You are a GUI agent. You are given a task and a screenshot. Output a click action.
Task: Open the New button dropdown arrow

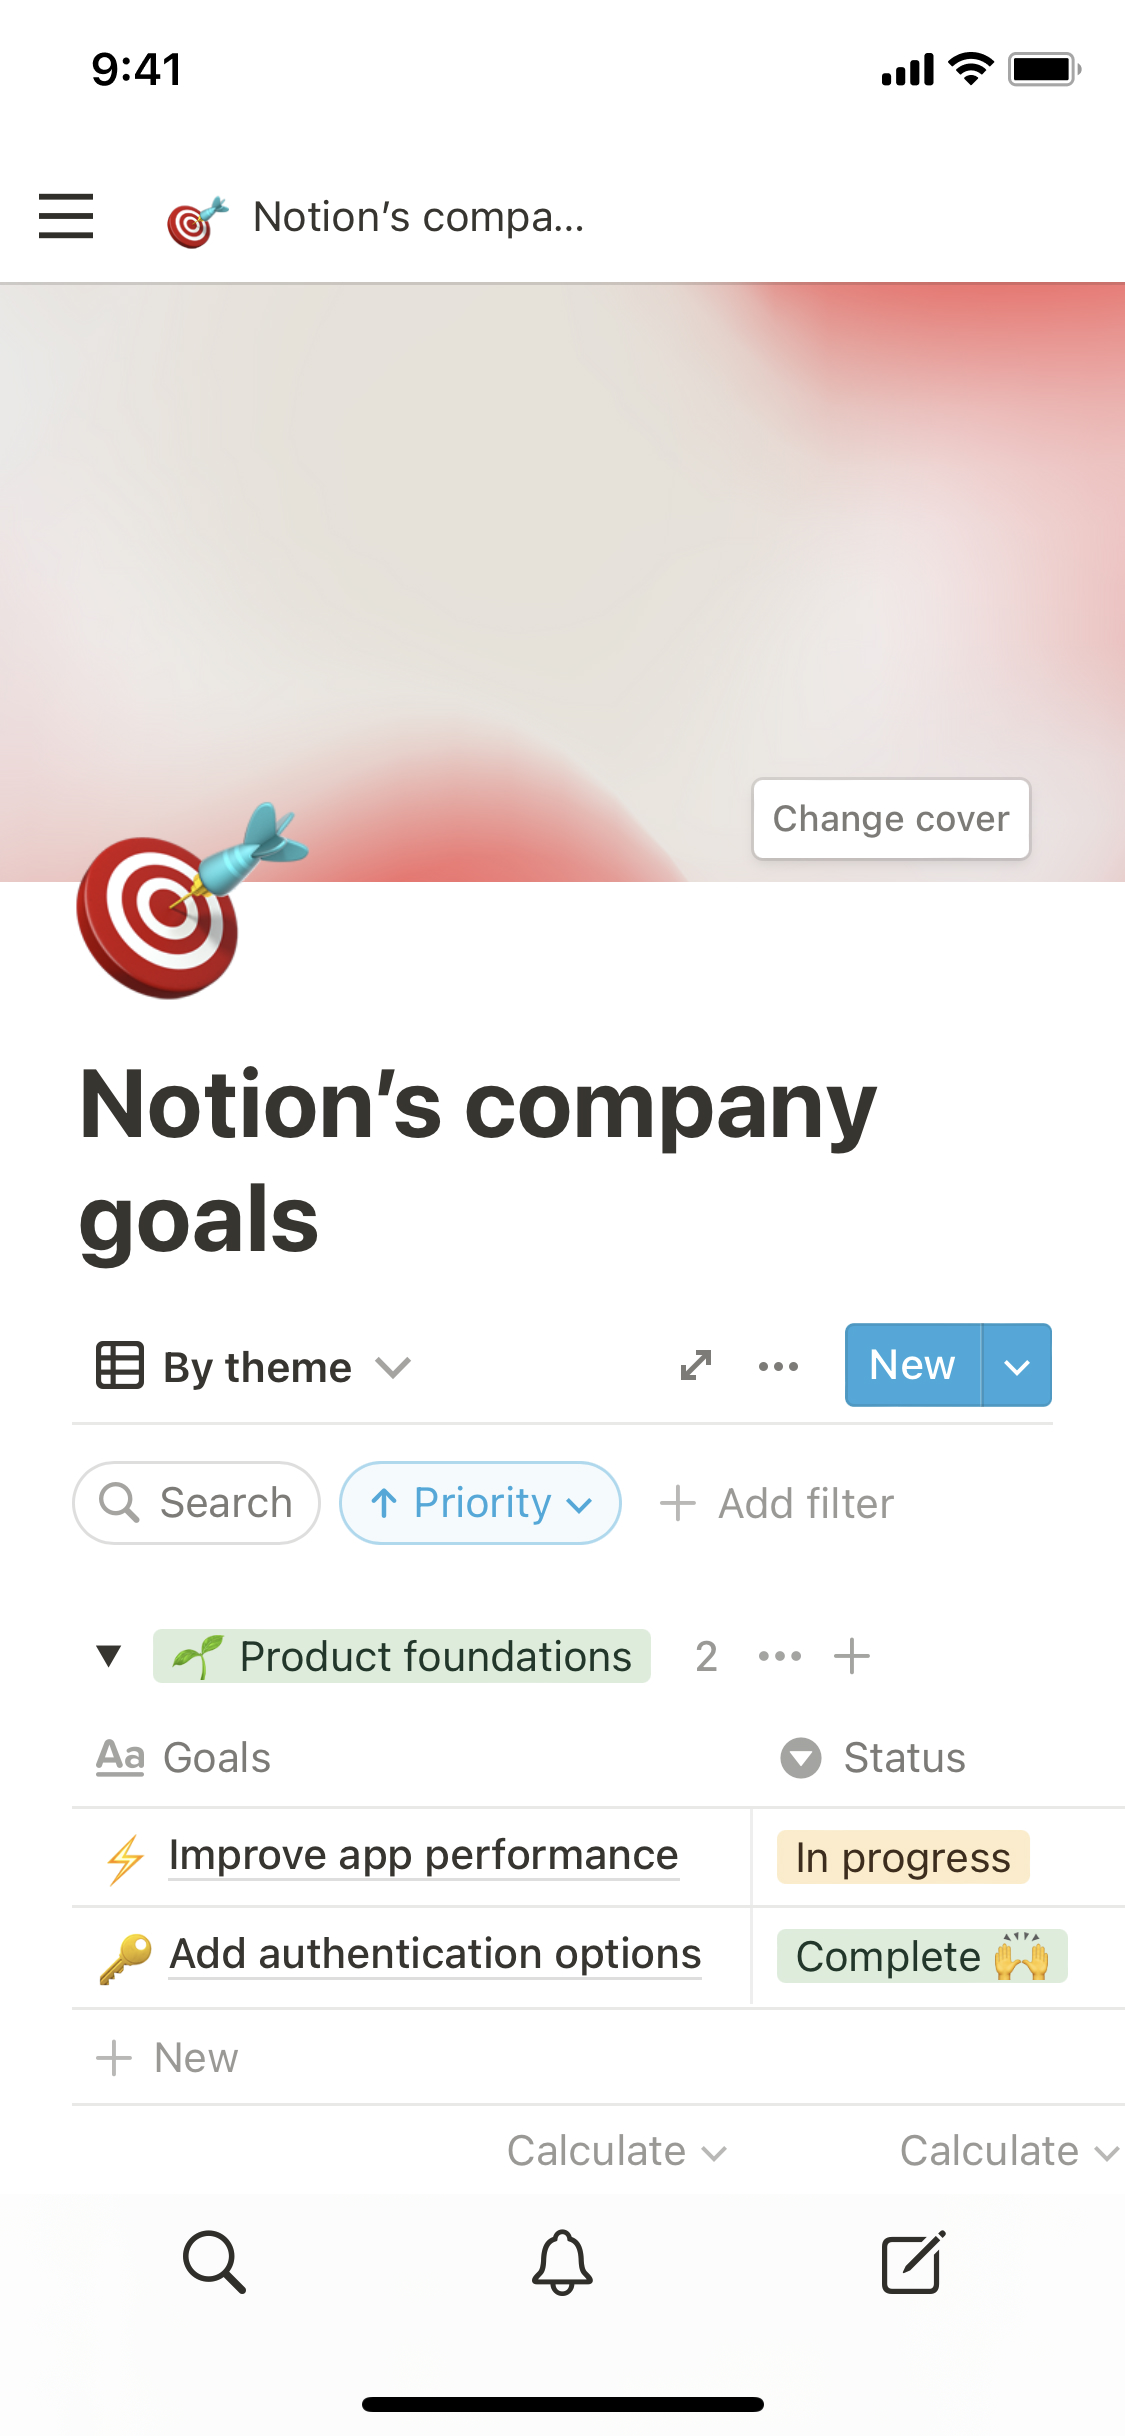[x=1017, y=1366]
